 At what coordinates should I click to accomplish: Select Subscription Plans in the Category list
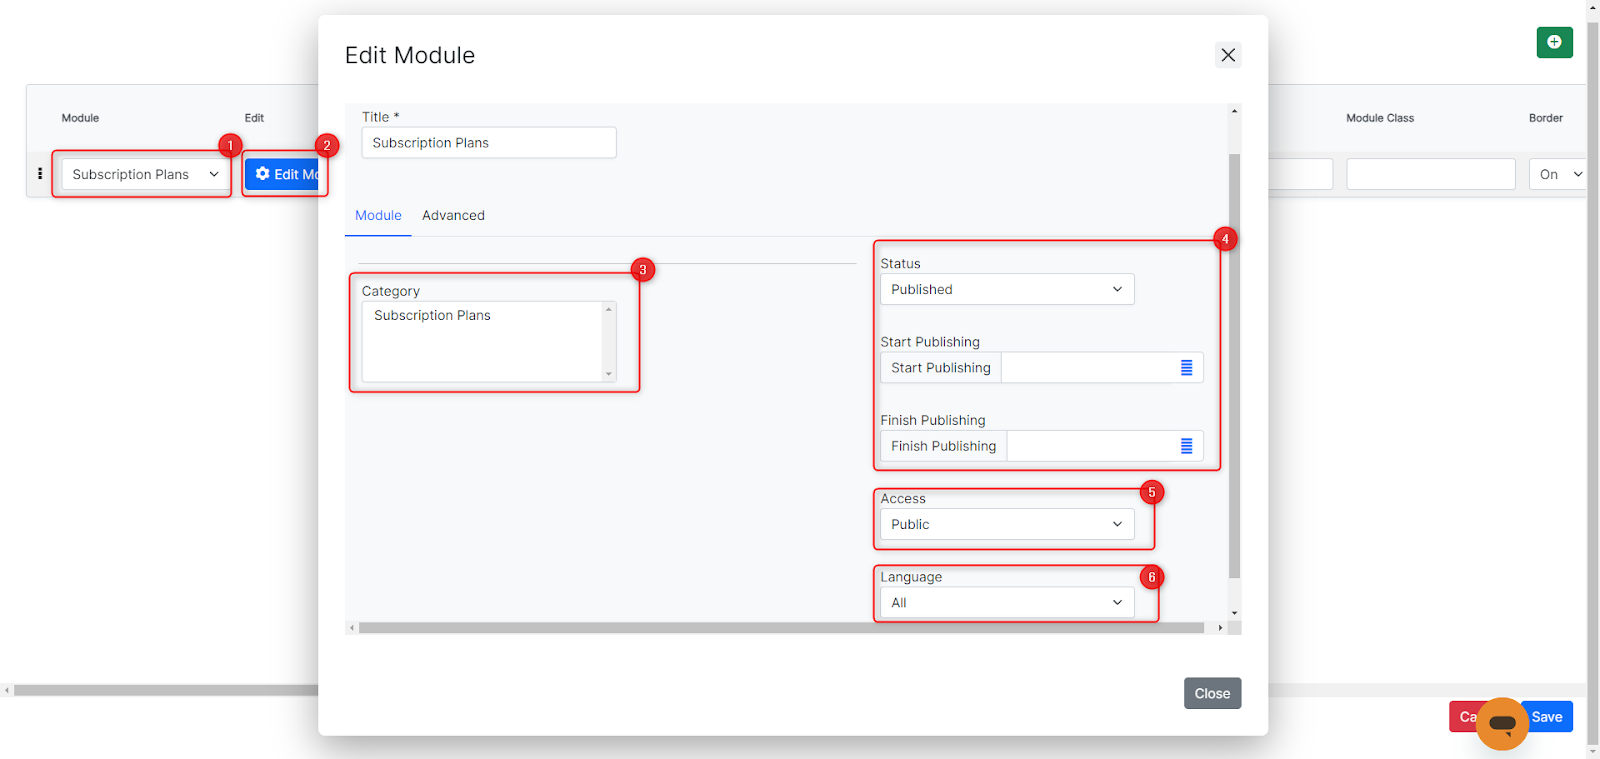tap(432, 315)
